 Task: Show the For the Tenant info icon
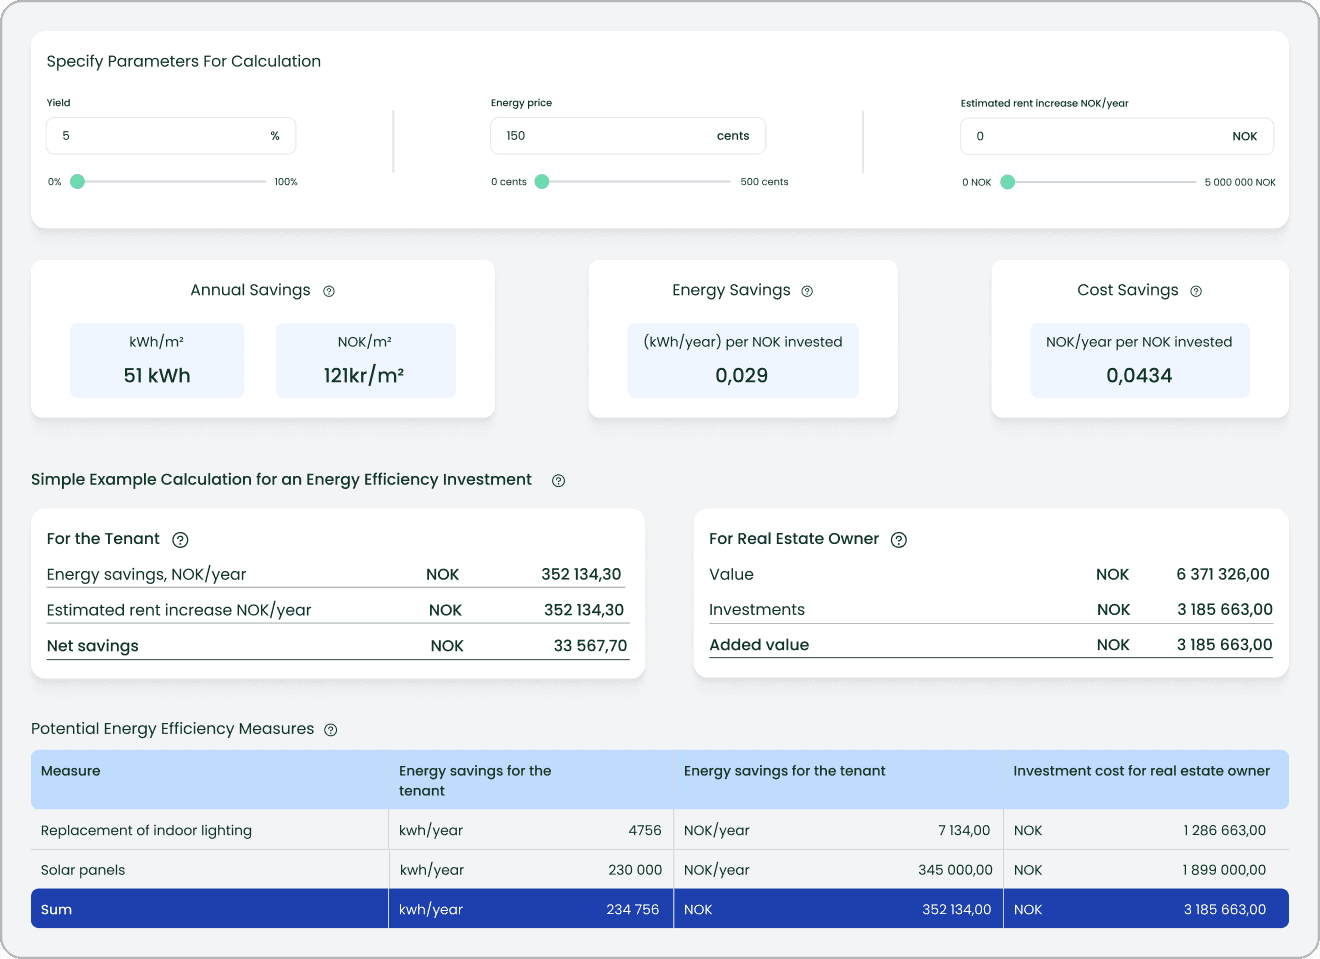[180, 540]
